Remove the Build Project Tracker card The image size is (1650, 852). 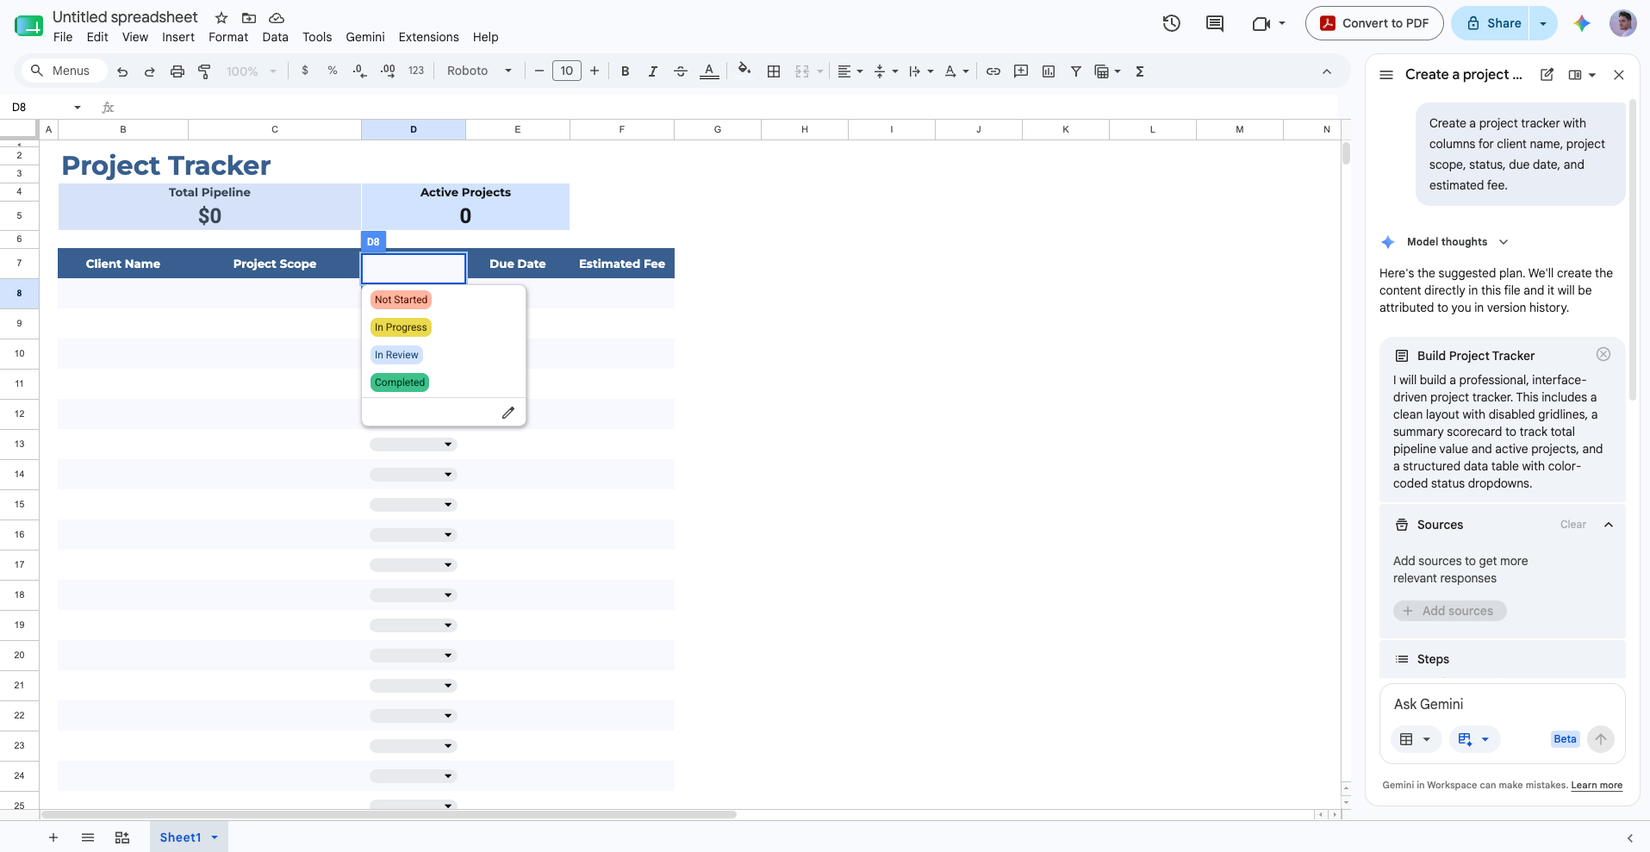coord(1603,354)
